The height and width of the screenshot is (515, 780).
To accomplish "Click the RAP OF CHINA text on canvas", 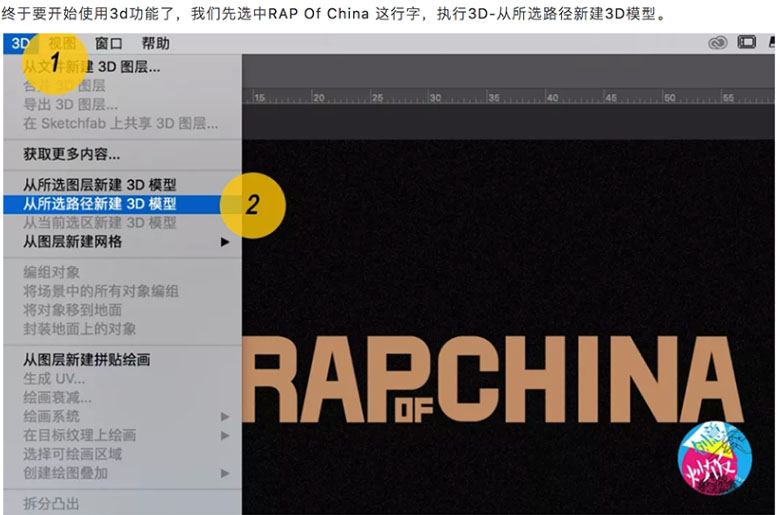I will (492, 379).
